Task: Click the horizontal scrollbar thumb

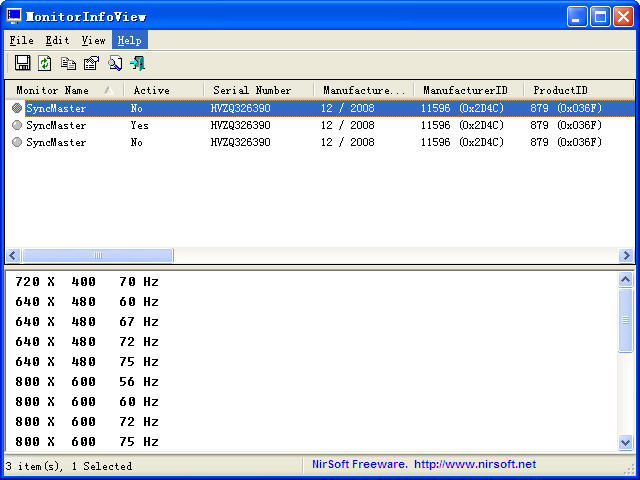Action: (98, 256)
